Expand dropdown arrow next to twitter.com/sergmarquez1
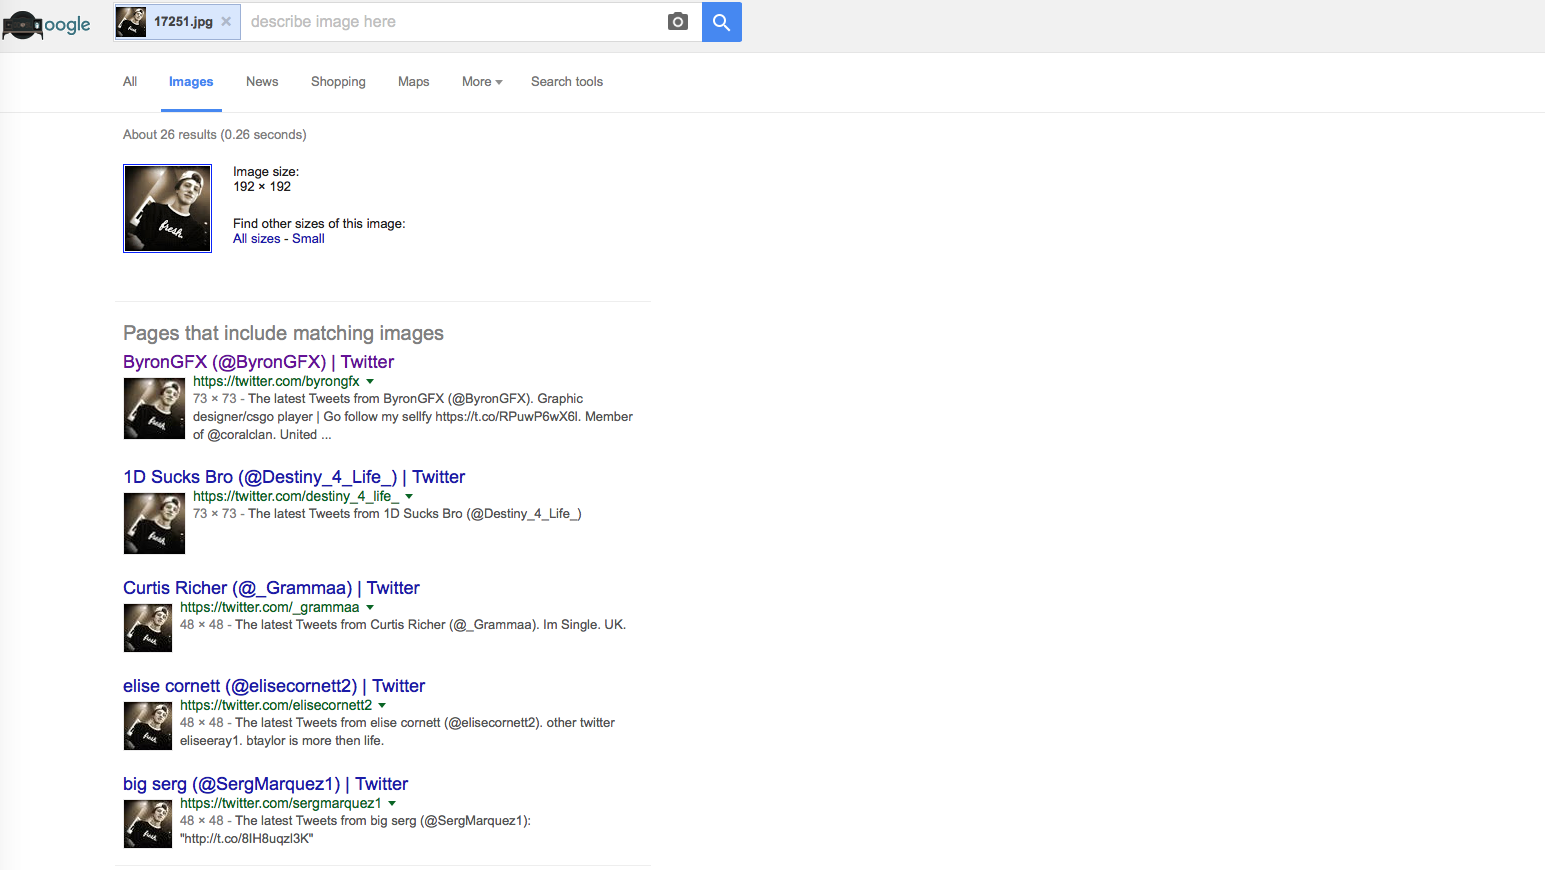1545x870 pixels. pos(392,804)
